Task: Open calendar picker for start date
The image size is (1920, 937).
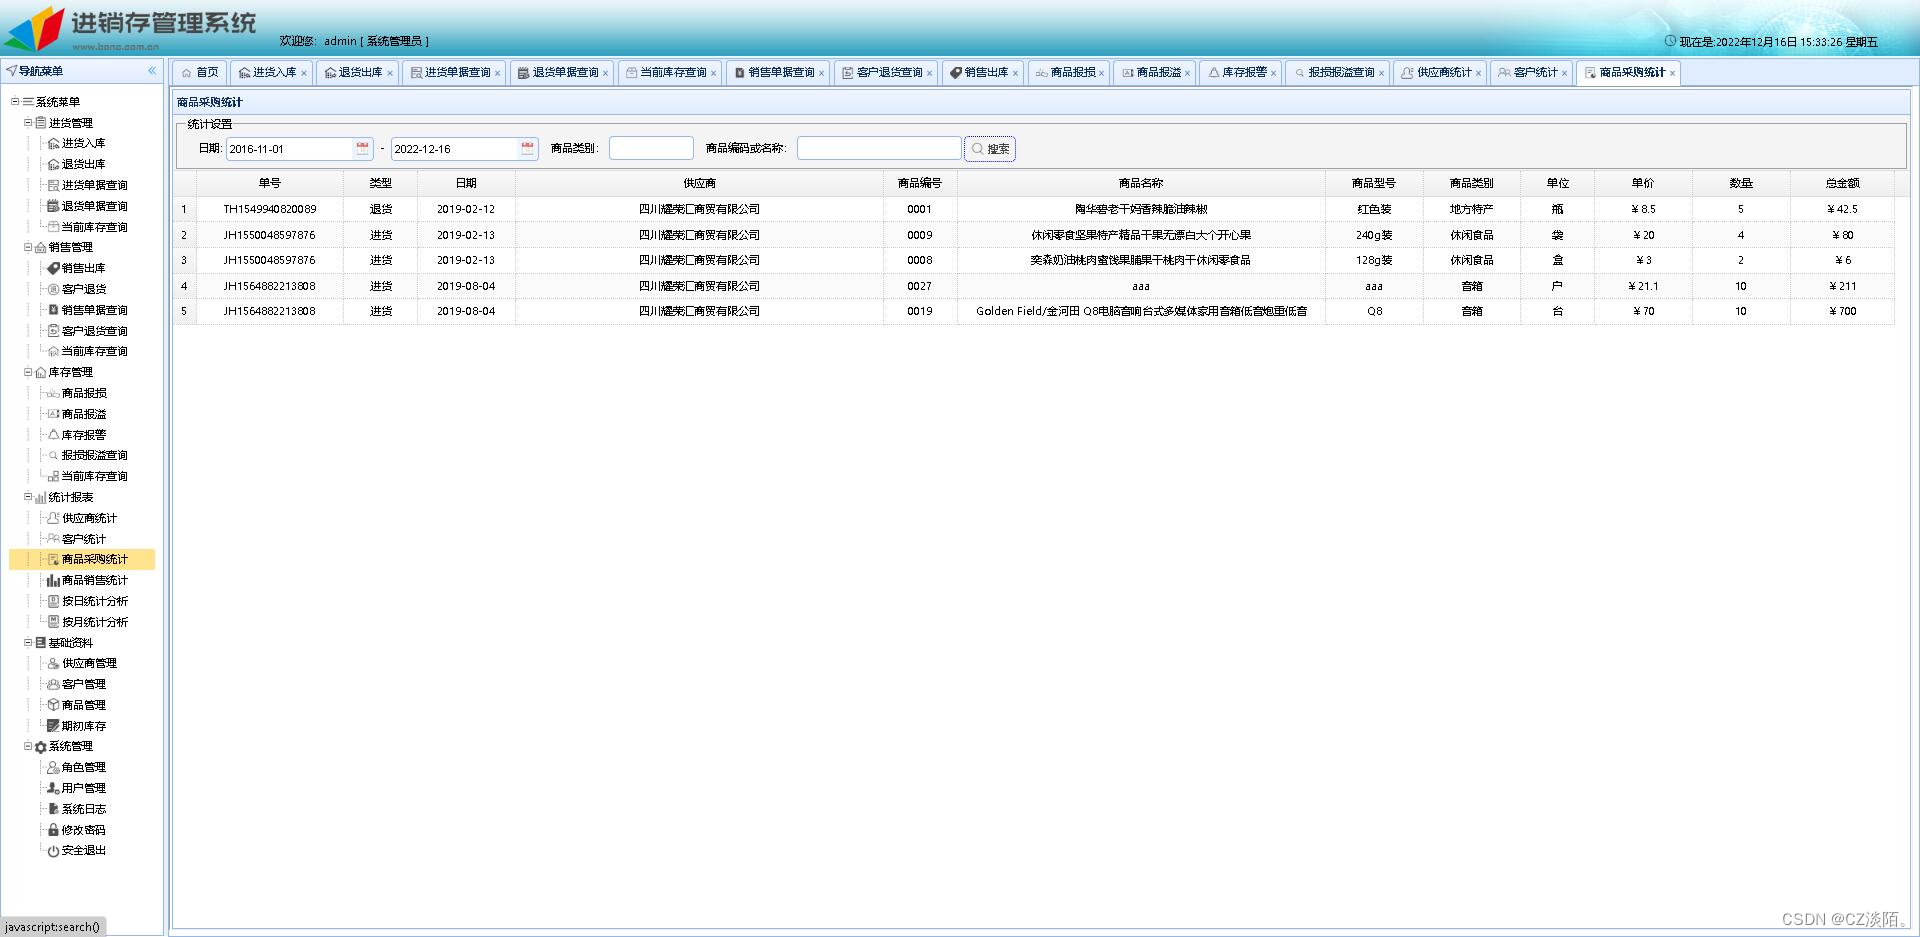Action: pos(362,148)
